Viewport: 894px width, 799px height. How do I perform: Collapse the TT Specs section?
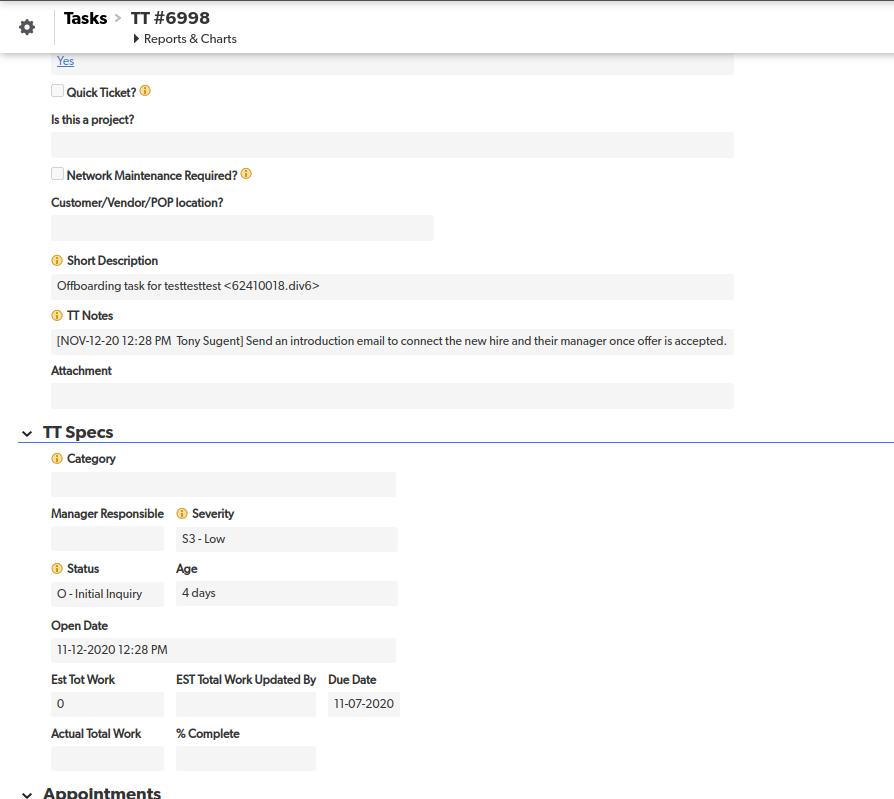[27, 434]
